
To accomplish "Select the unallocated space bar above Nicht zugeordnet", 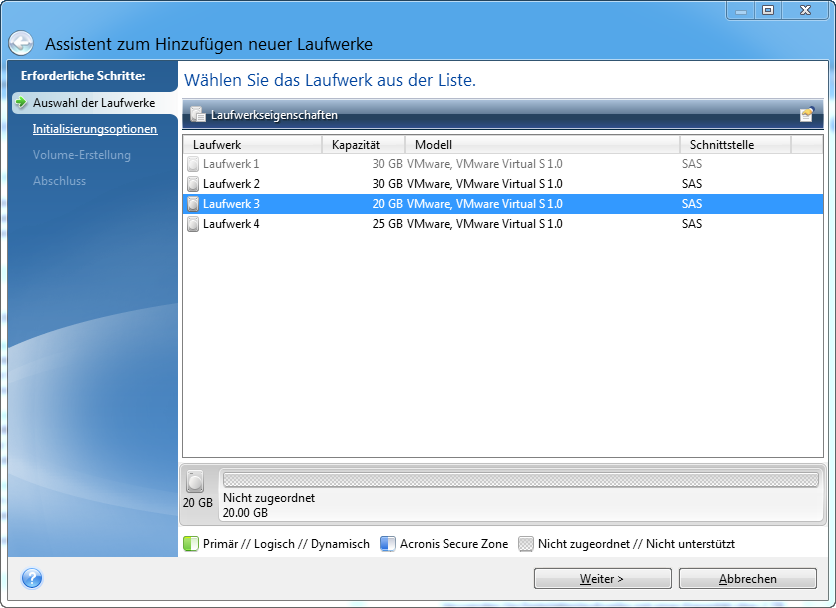I will pos(520,480).
